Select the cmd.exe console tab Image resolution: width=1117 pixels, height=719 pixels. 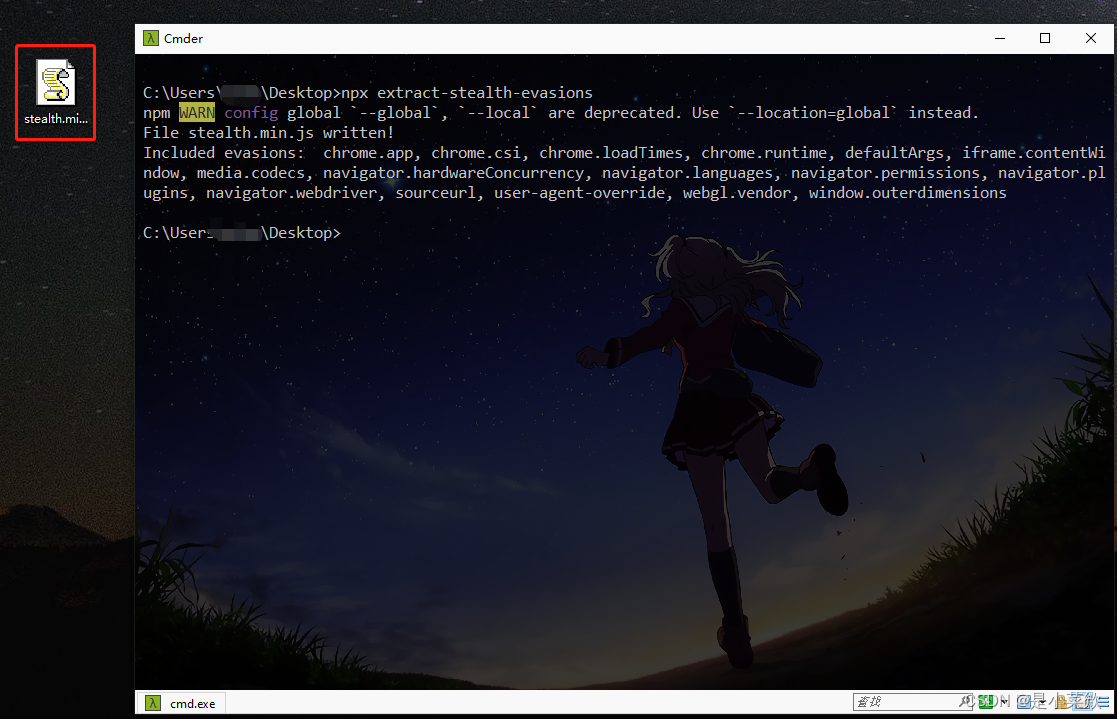coord(182,703)
